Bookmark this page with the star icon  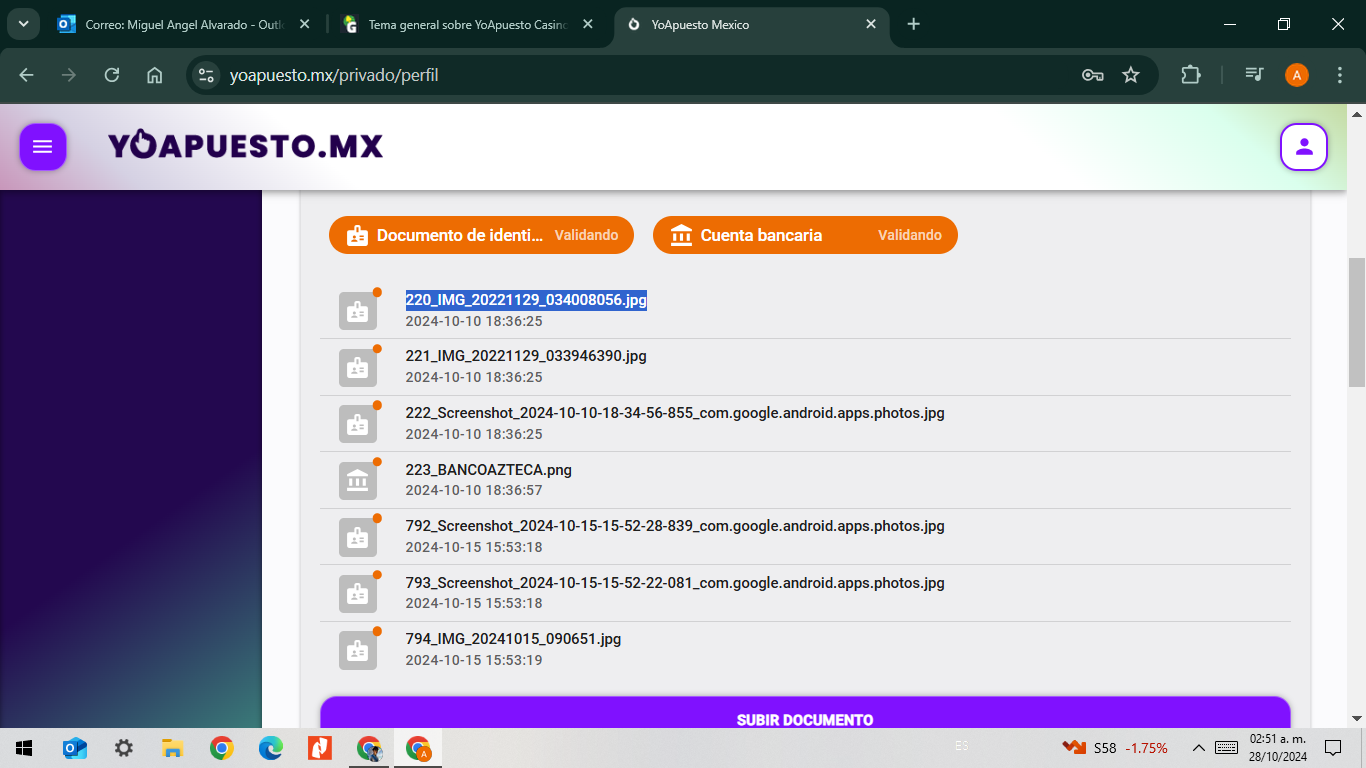click(x=1131, y=74)
